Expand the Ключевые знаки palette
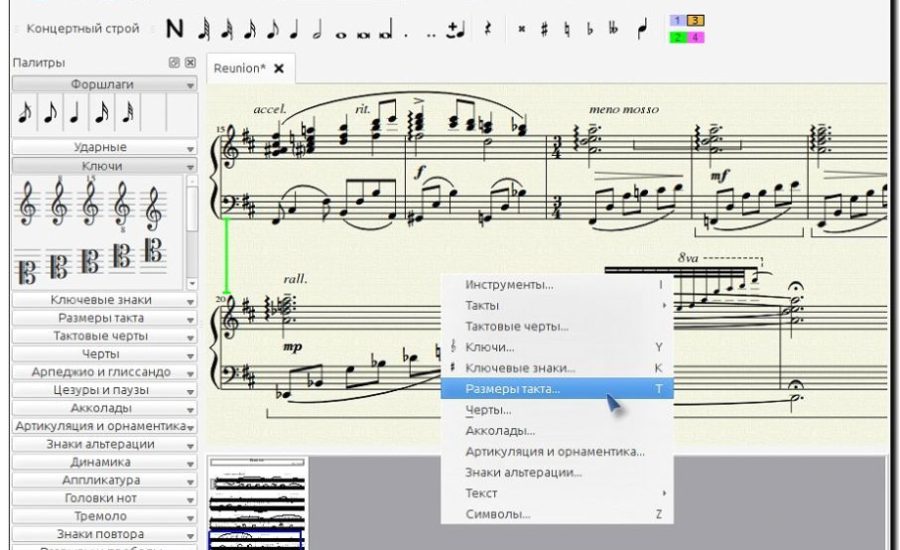This screenshot has width=900, height=550. [104, 300]
